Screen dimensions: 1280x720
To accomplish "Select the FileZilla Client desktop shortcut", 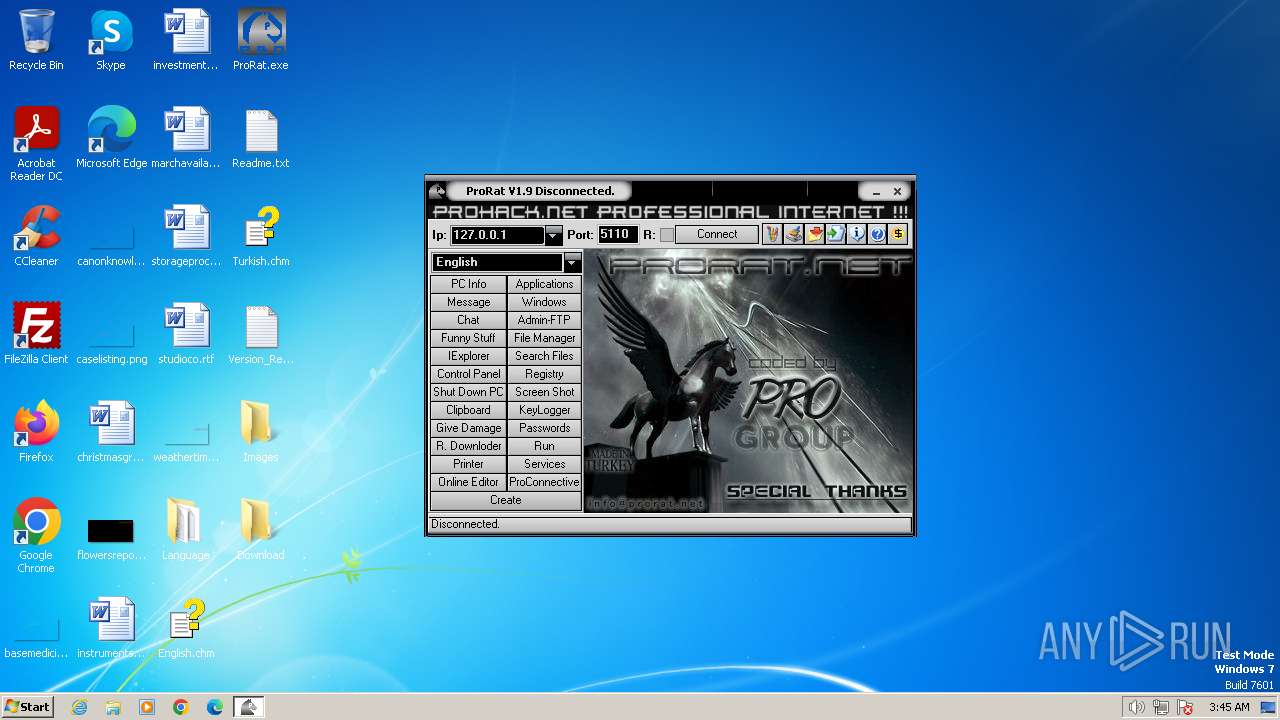I will pos(36,334).
